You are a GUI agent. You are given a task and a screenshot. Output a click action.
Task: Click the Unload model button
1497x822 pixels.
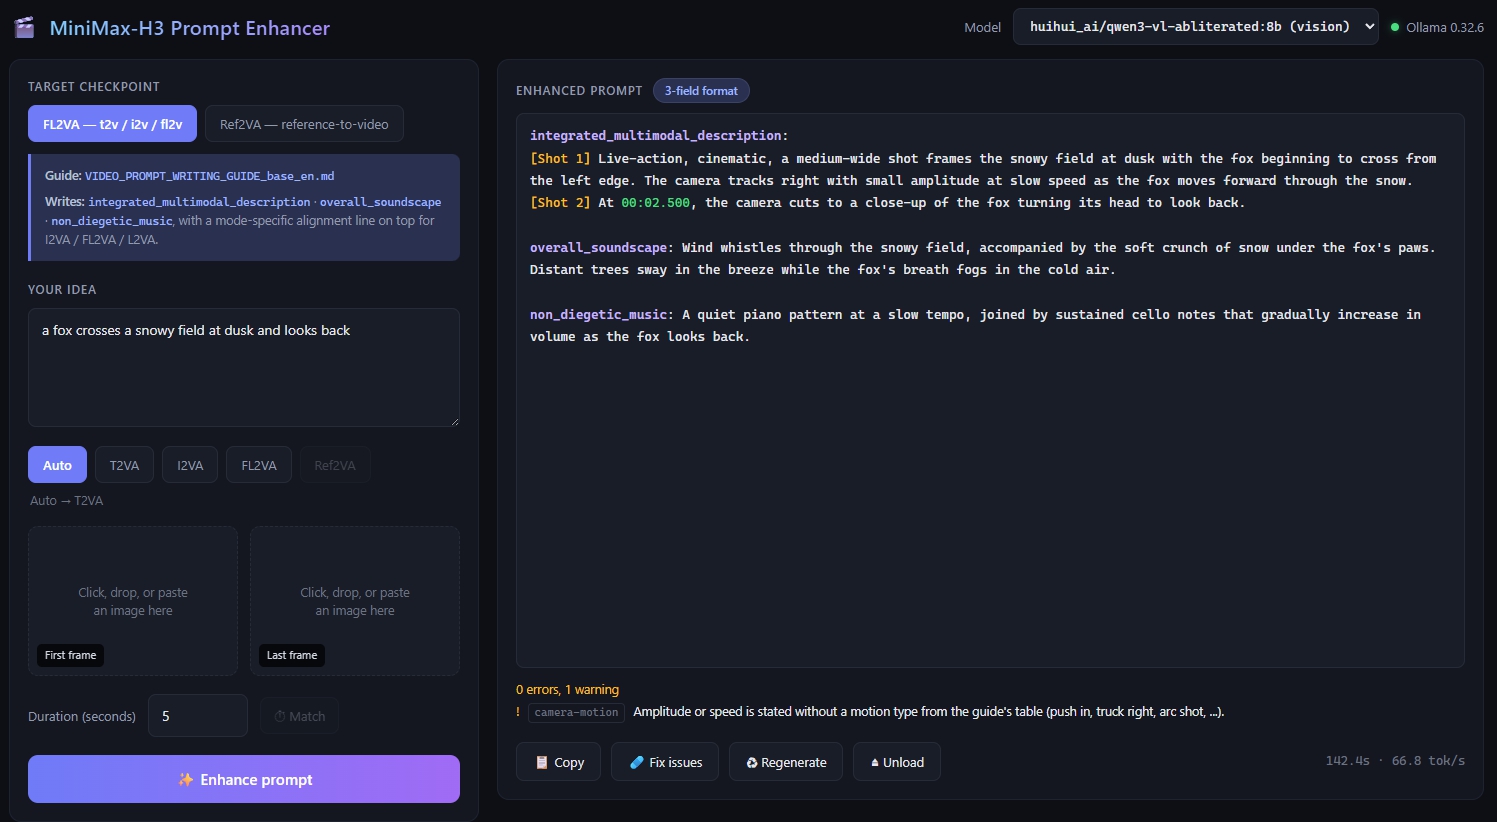(x=896, y=762)
